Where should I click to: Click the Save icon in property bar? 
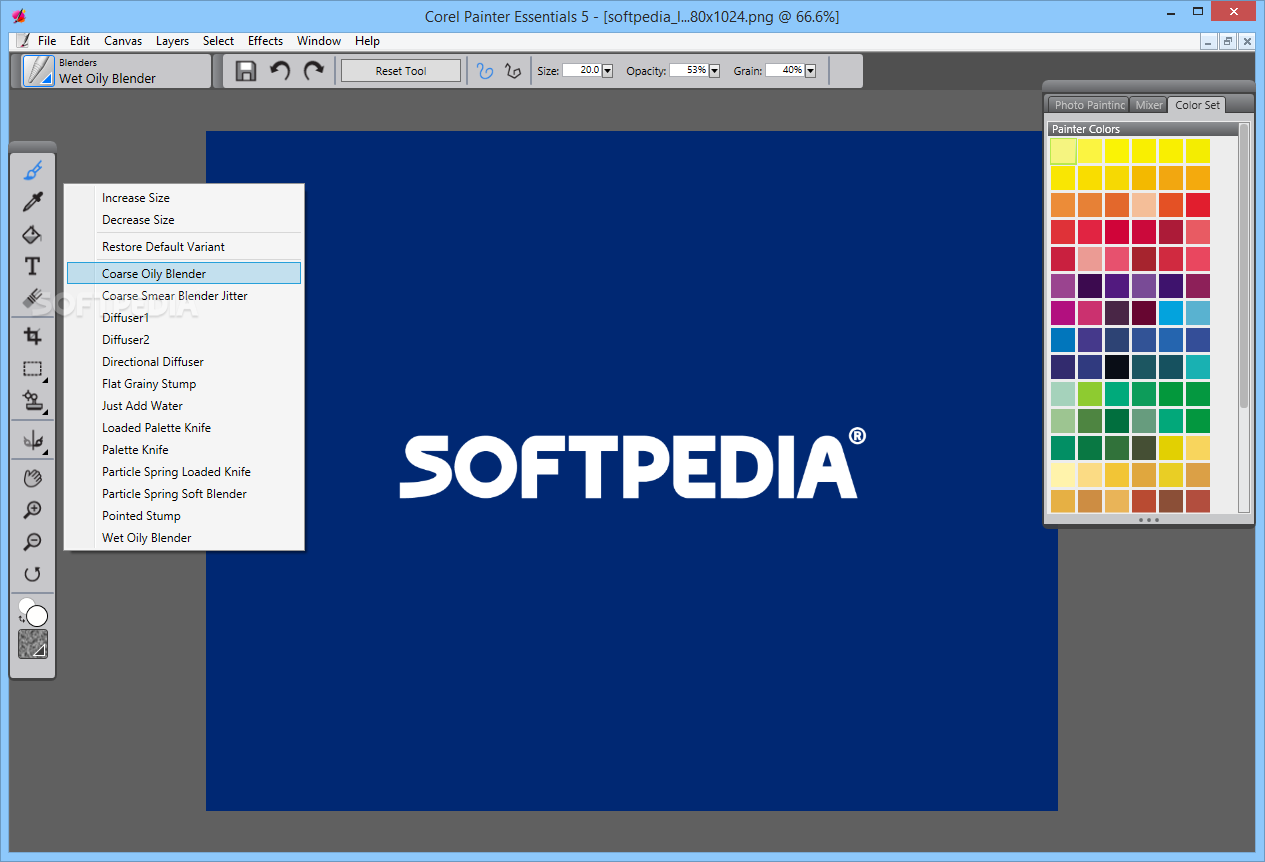246,71
